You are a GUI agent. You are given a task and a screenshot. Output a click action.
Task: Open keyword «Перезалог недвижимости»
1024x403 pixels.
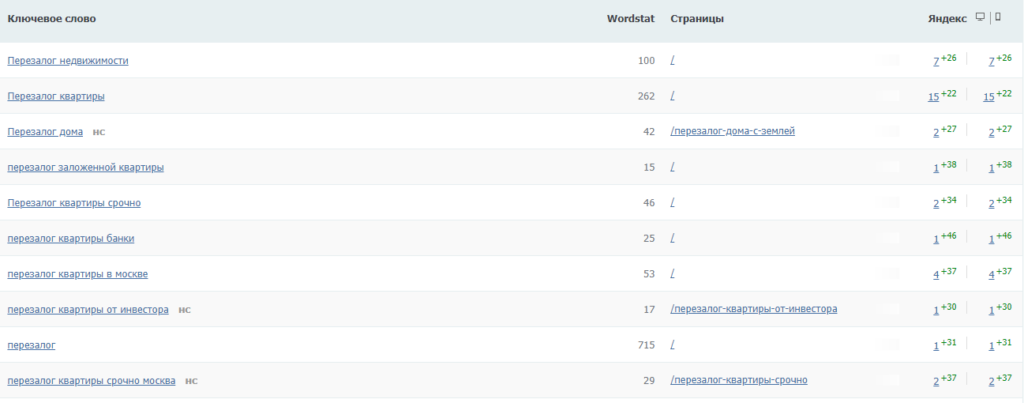click(x=67, y=61)
